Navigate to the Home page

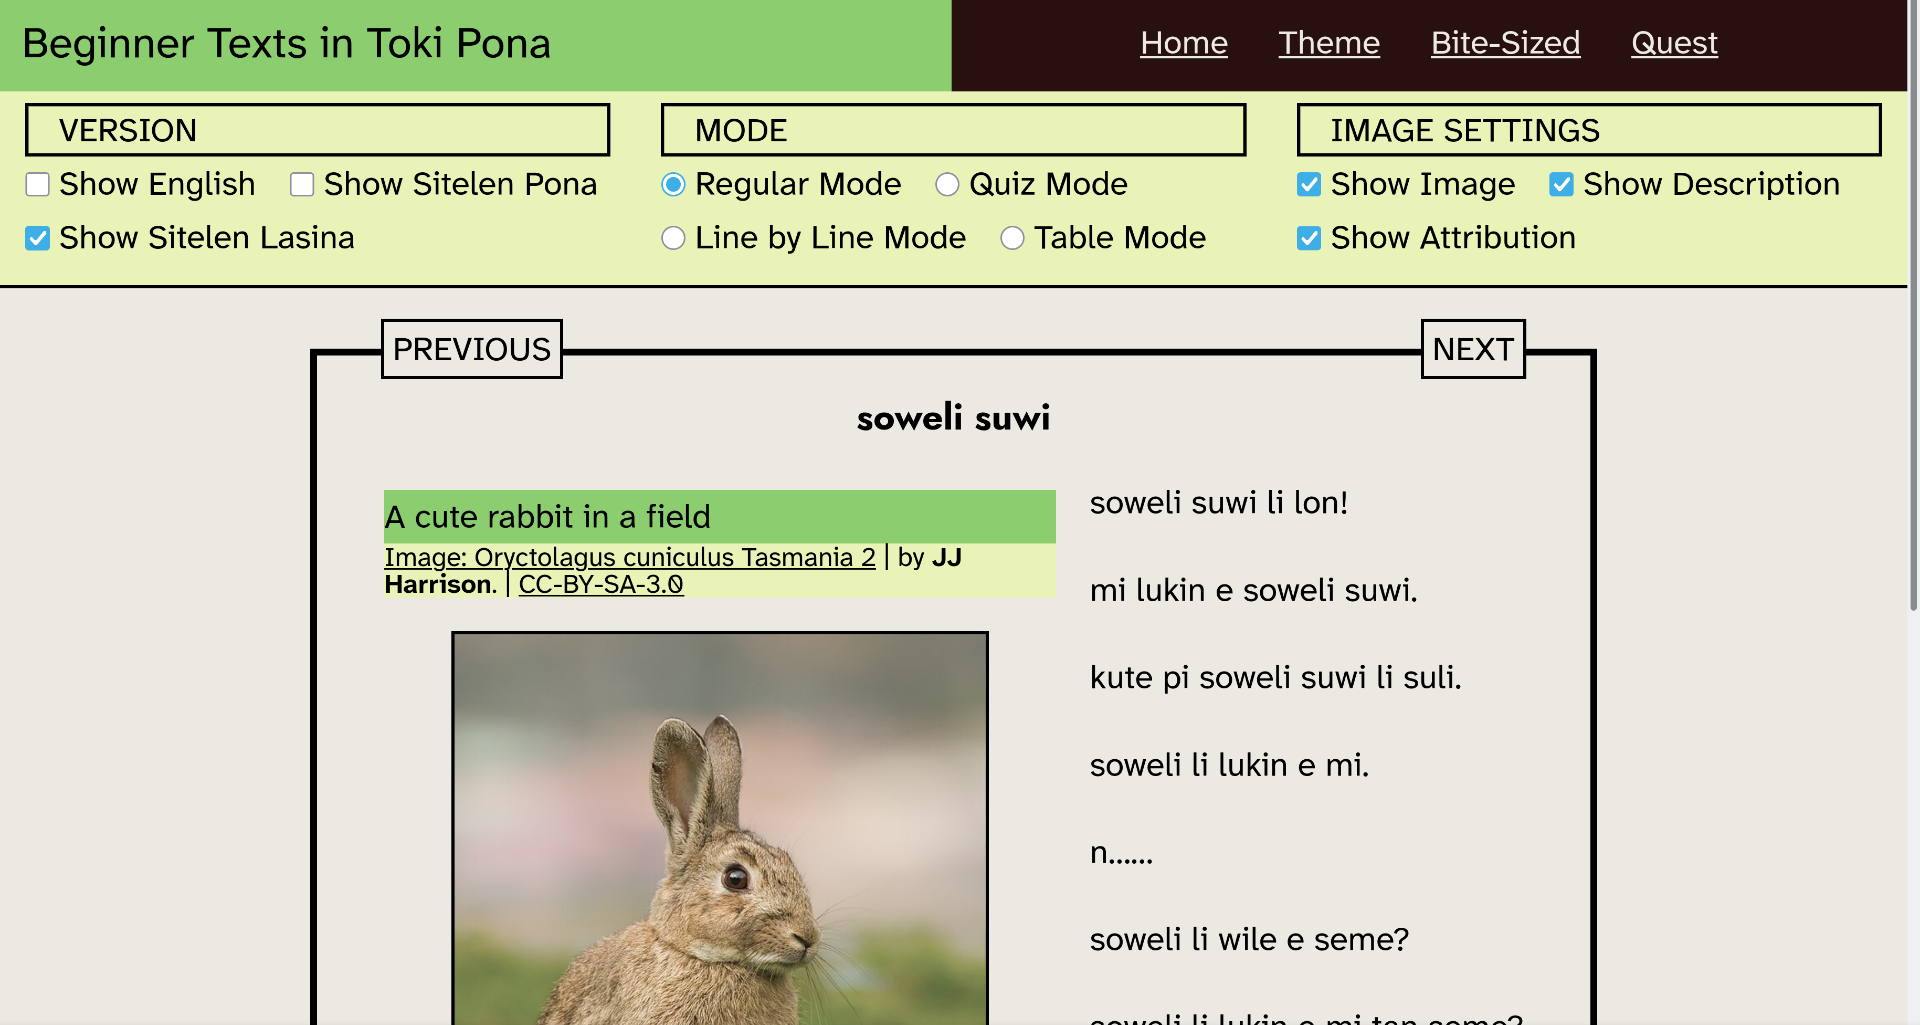(1184, 43)
